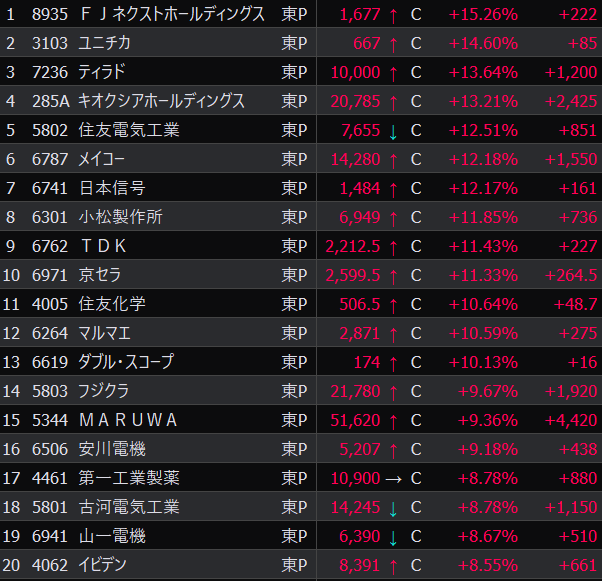Click the down arrow beside 古河電気工業 price
Viewport: 602px width, 581px height.
click(x=393, y=508)
